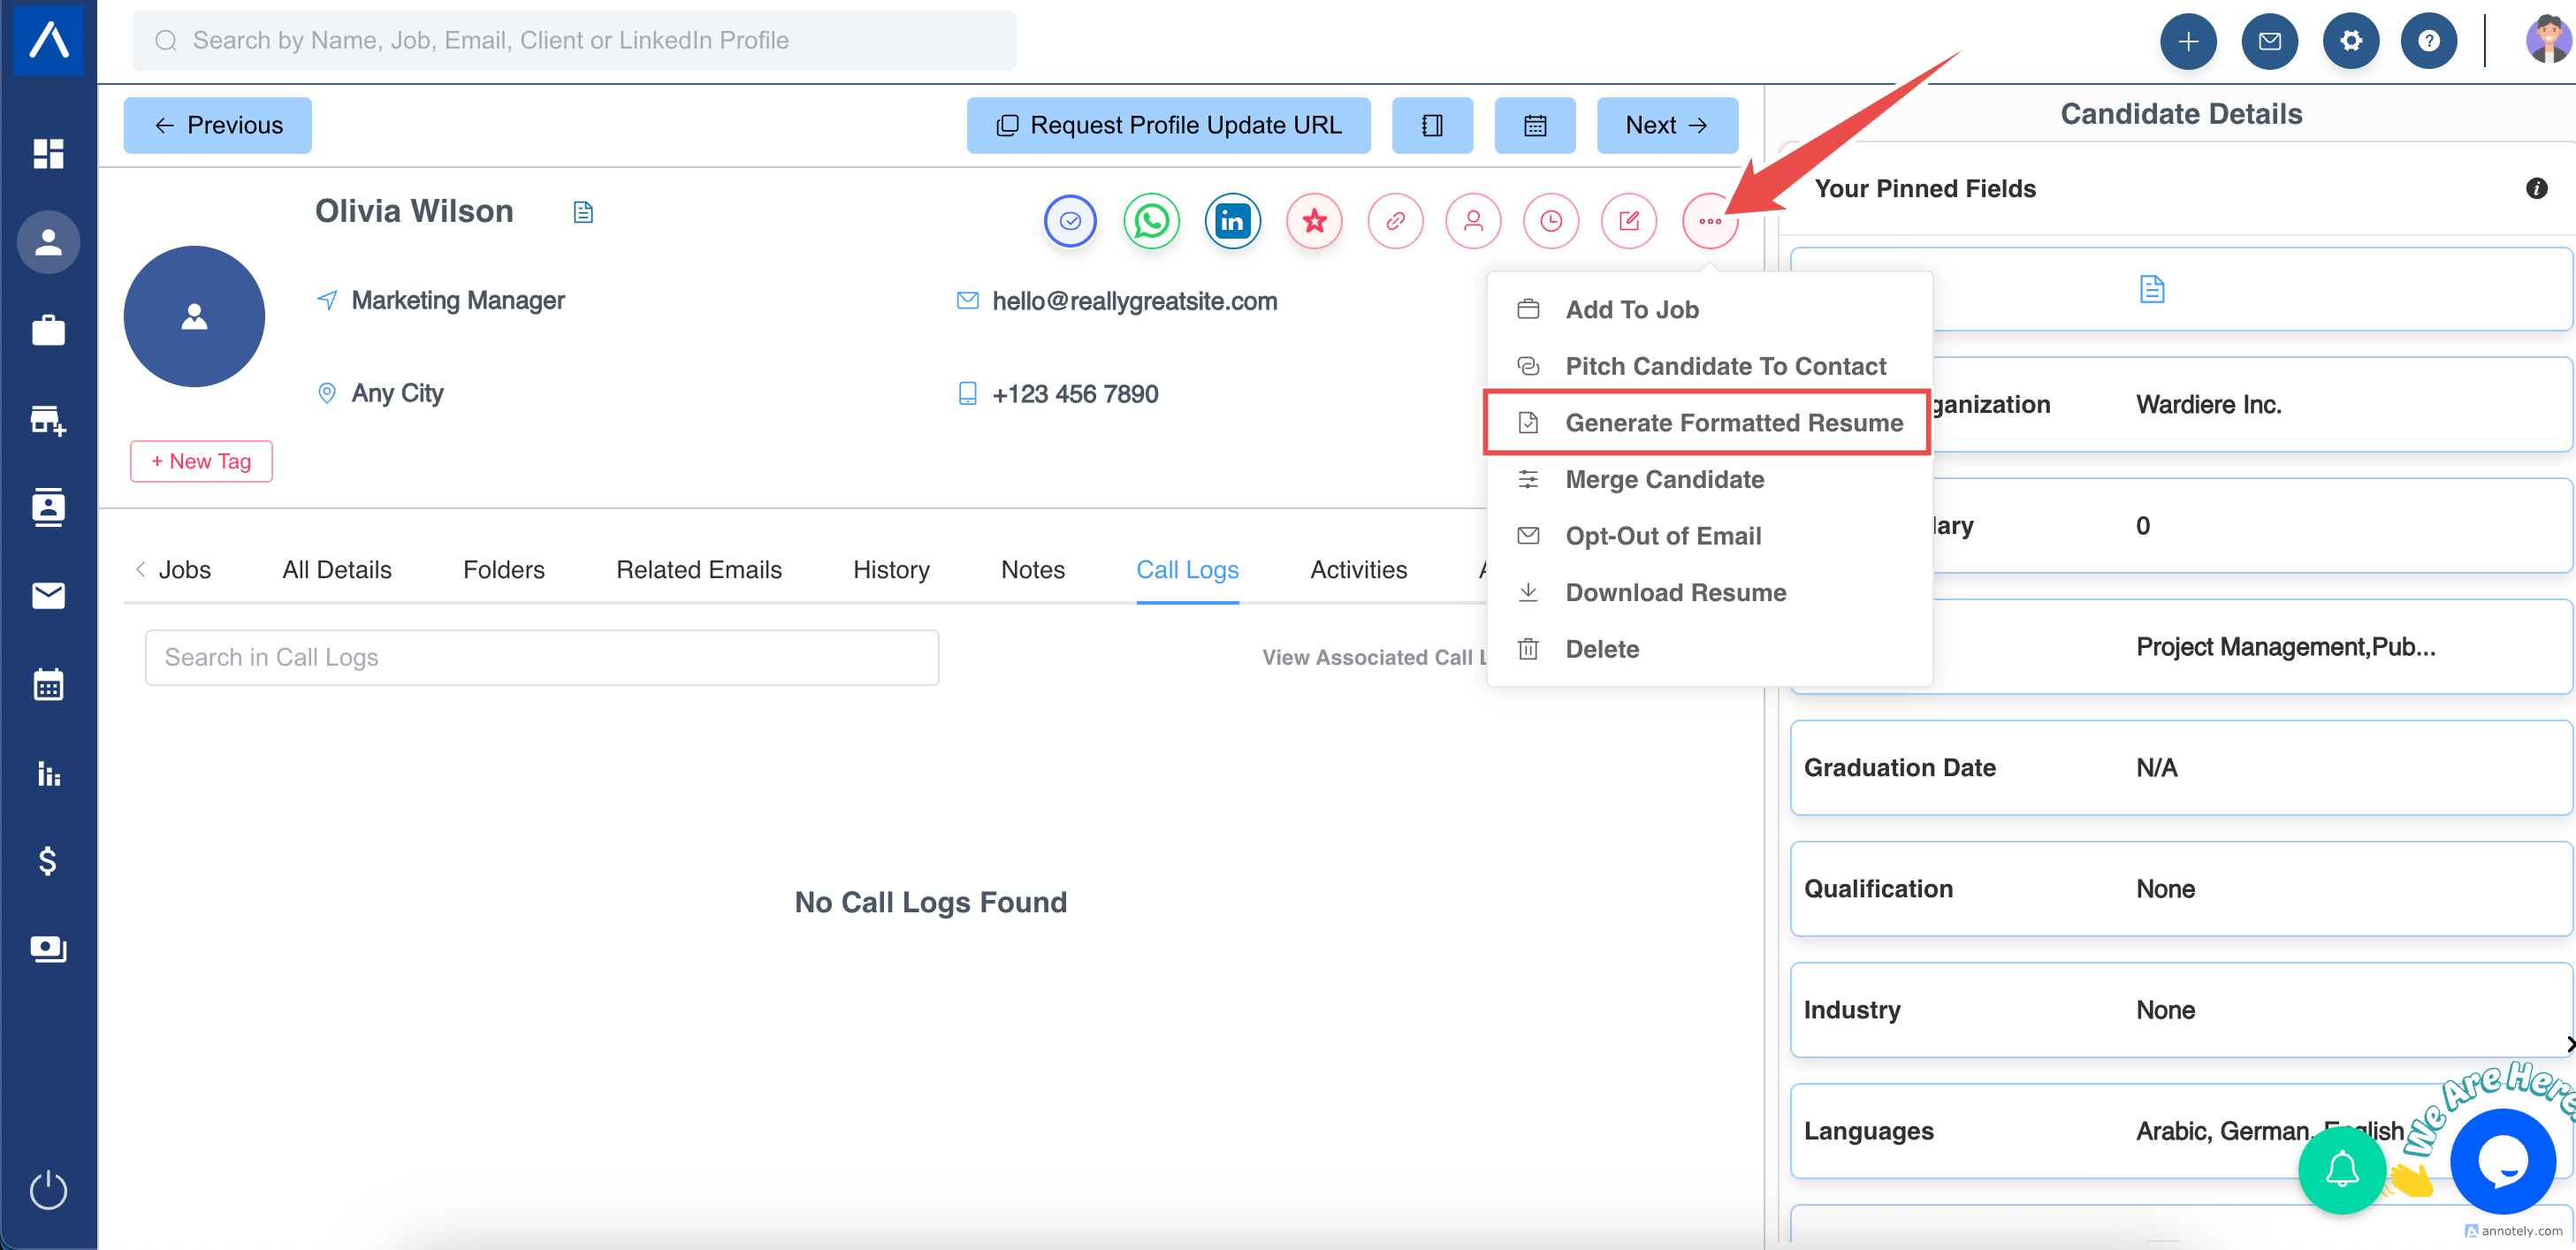This screenshot has width=2576, height=1250.
Task: Open WhatsApp chat for Olivia Wilson
Action: coord(1151,221)
